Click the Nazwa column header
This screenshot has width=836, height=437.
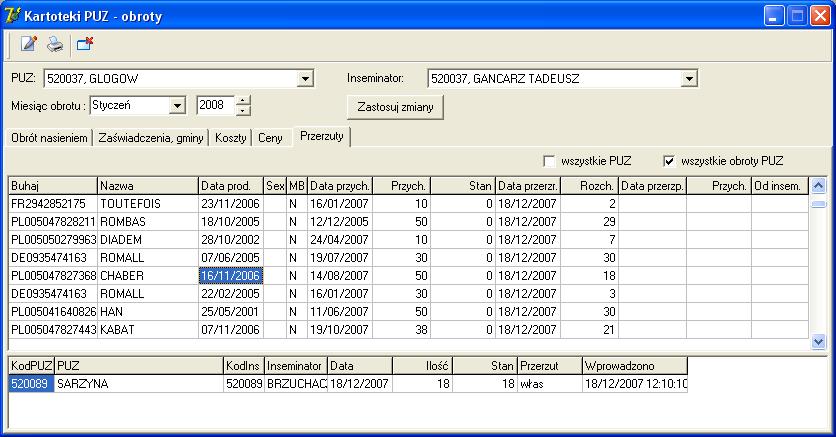pos(148,186)
